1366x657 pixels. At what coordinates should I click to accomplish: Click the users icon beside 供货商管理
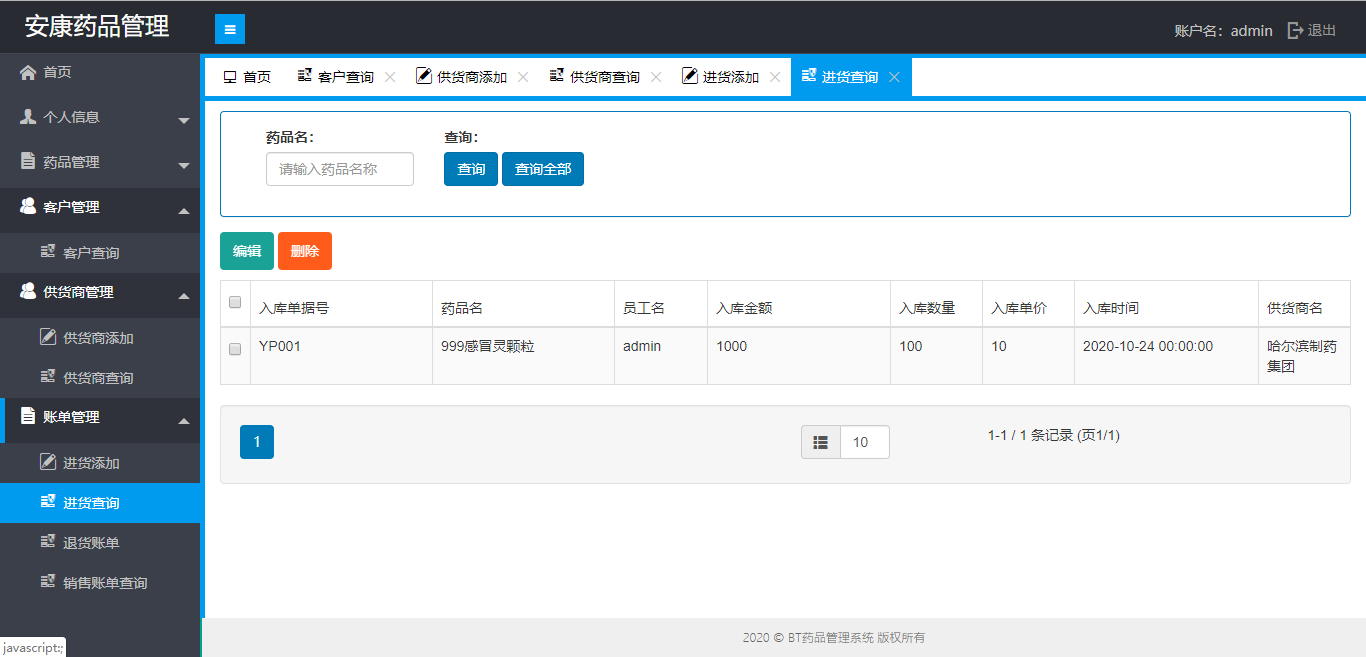coord(28,291)
